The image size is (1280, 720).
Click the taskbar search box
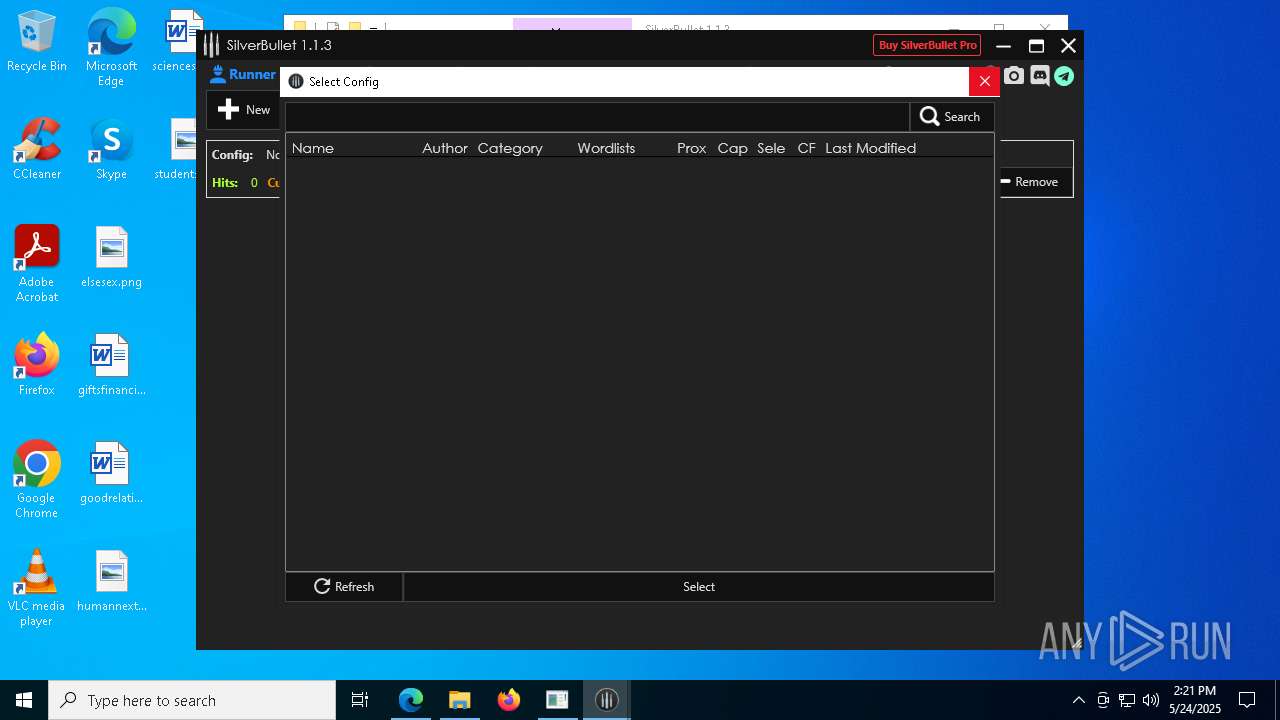point(192,700)
